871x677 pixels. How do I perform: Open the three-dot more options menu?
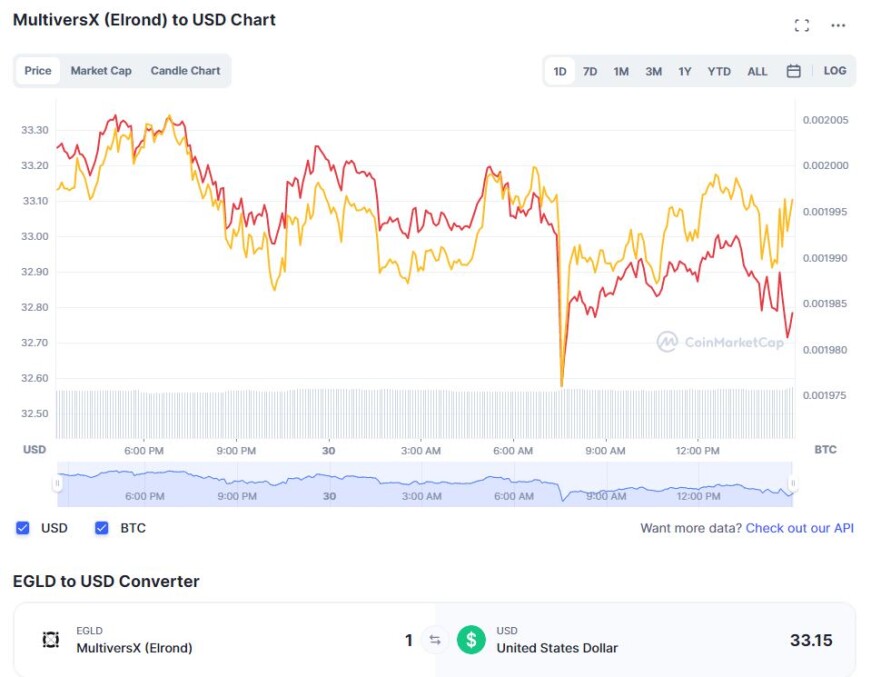click(x=838, y=25)
